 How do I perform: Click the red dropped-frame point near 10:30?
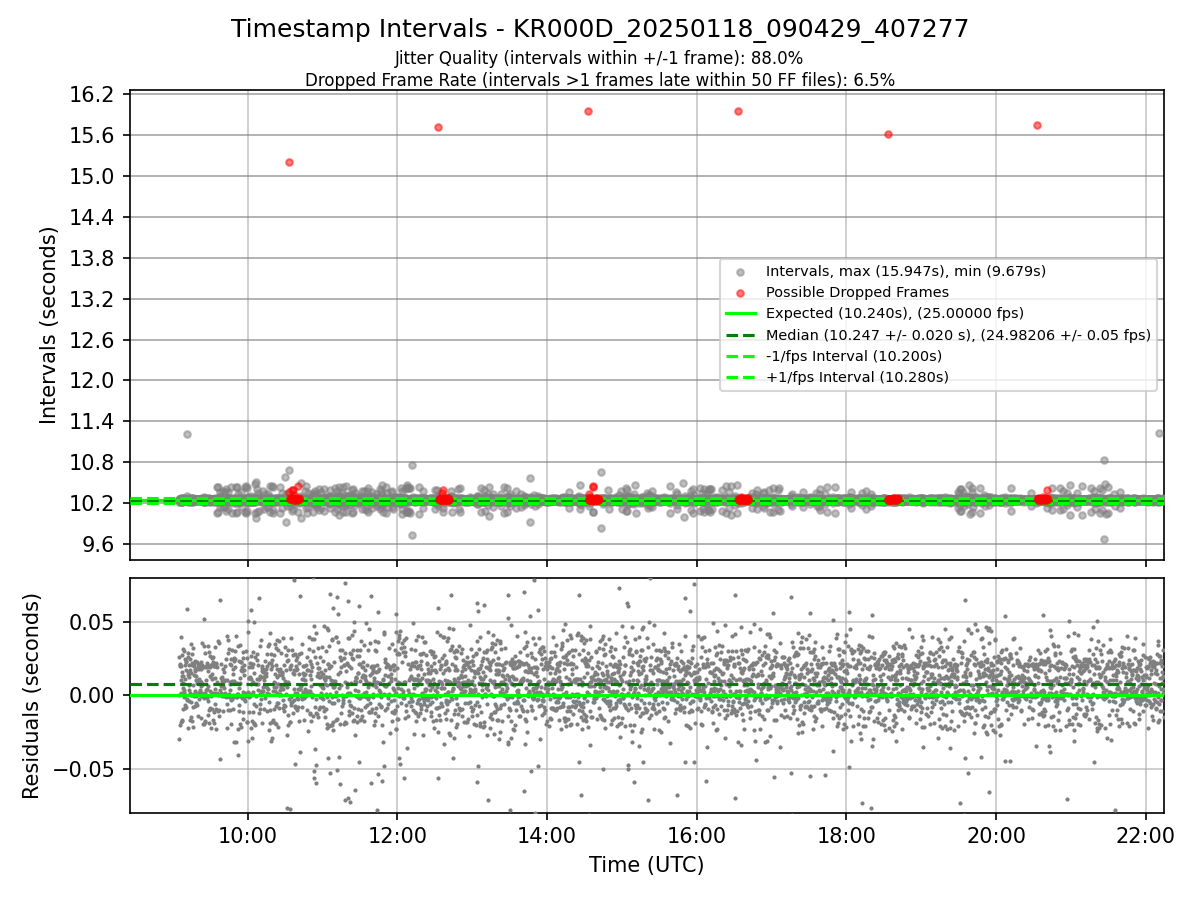289,162
